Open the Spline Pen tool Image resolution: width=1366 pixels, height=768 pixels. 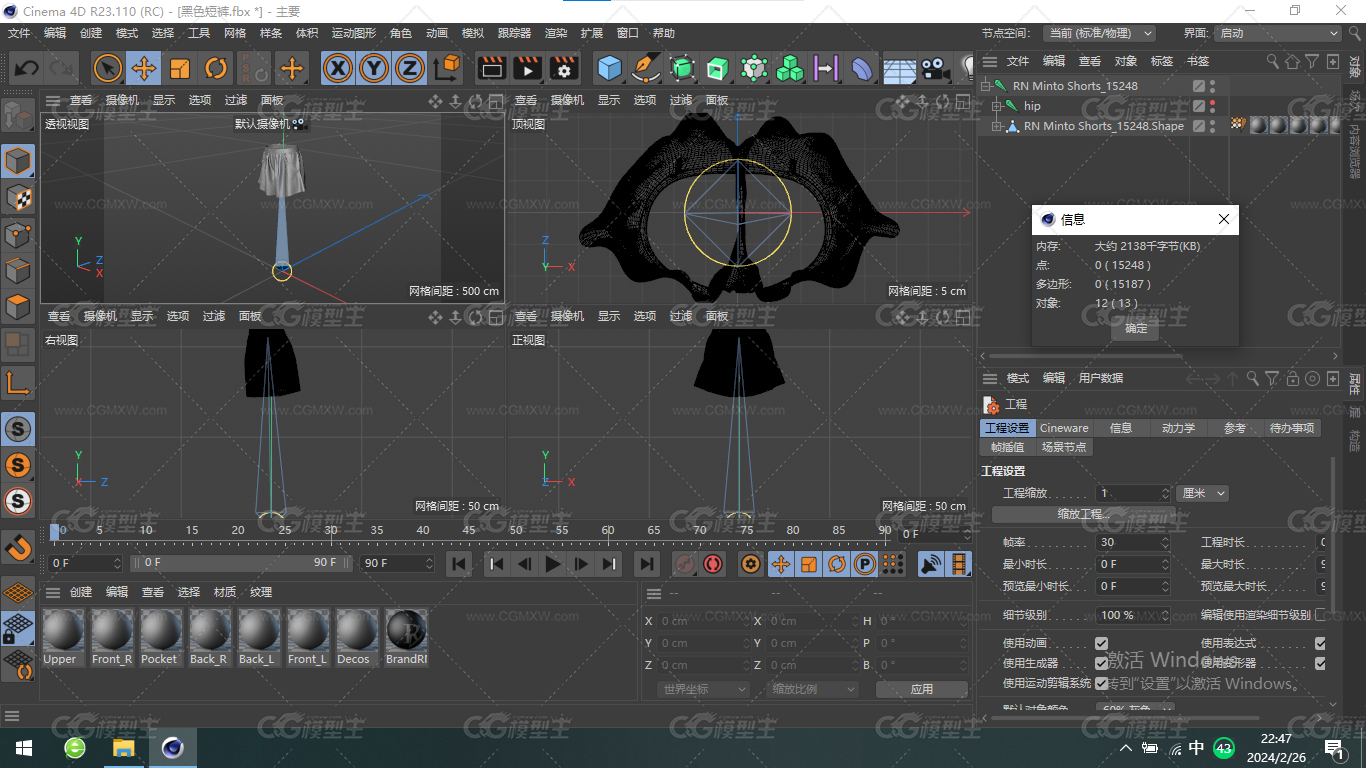coord(646,68)
